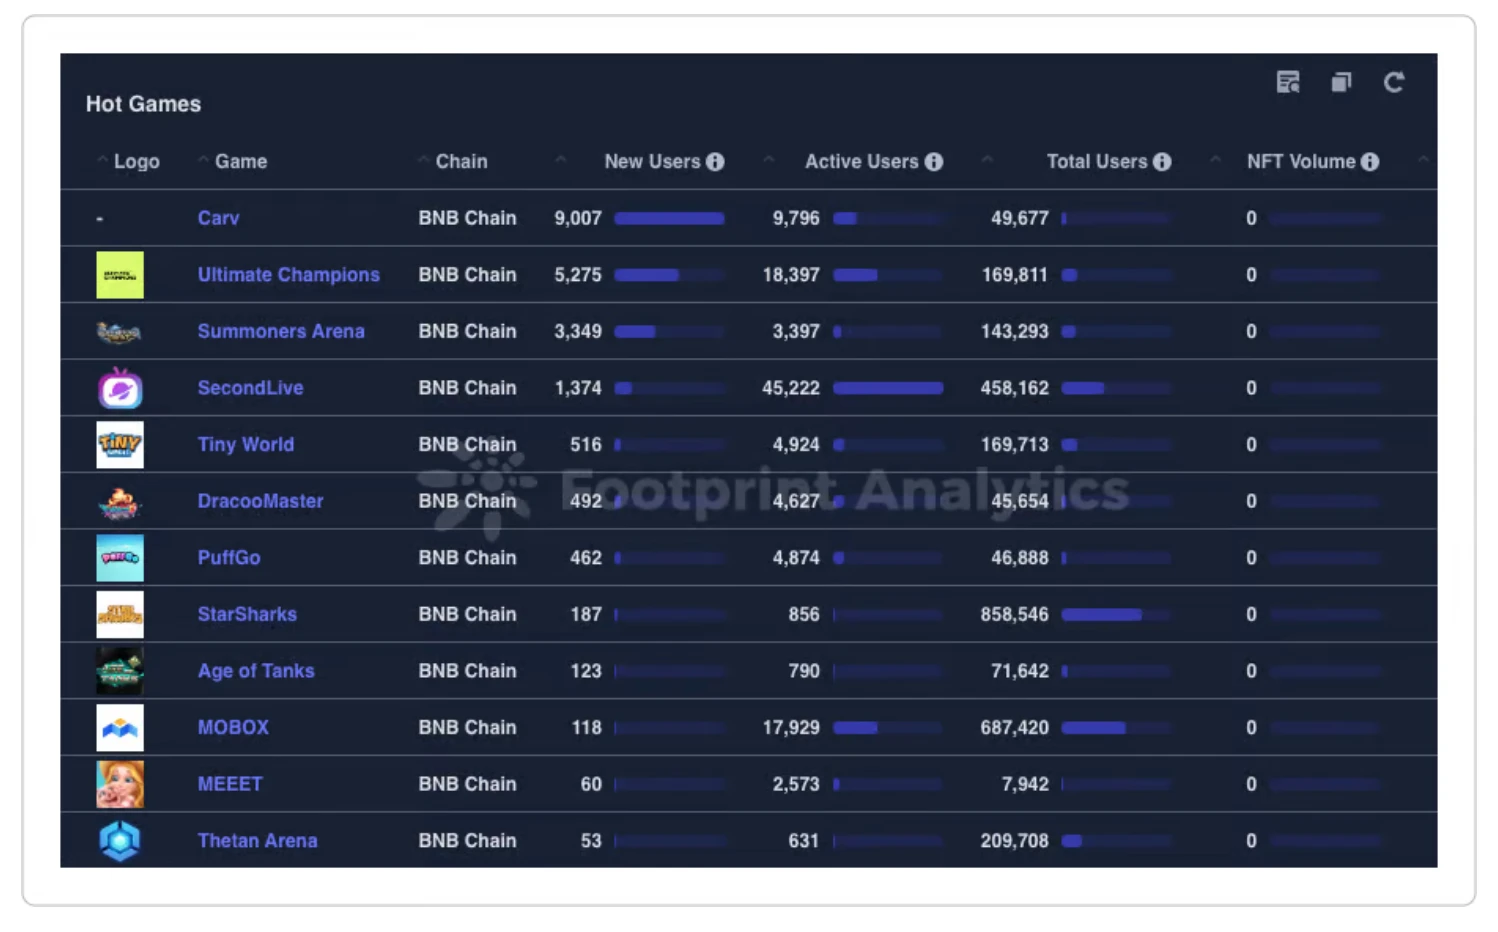Click the MOBOX logo image
This screenshot has width=1498, height=932.
click(120, 728)
